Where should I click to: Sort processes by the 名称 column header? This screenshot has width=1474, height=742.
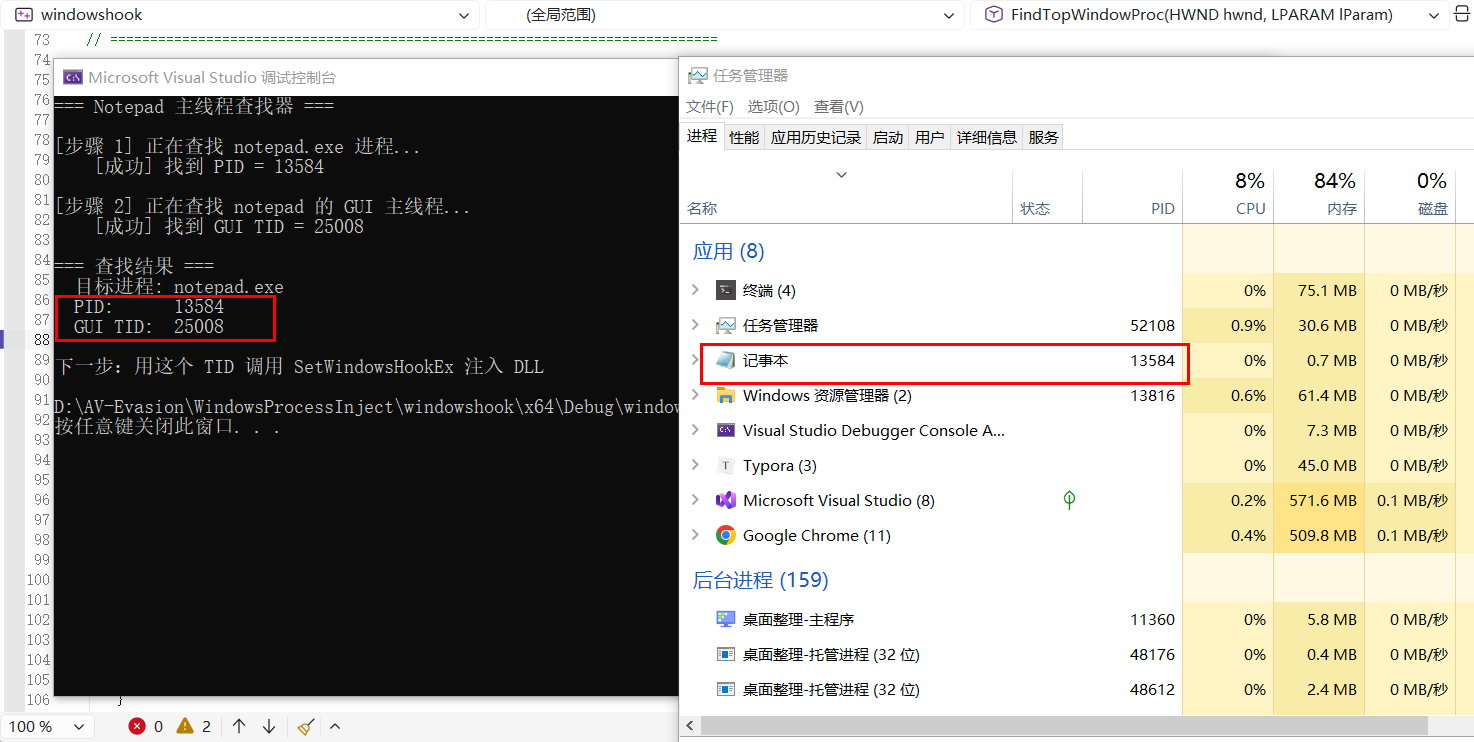pyautogui.click(x=847, y=196)
